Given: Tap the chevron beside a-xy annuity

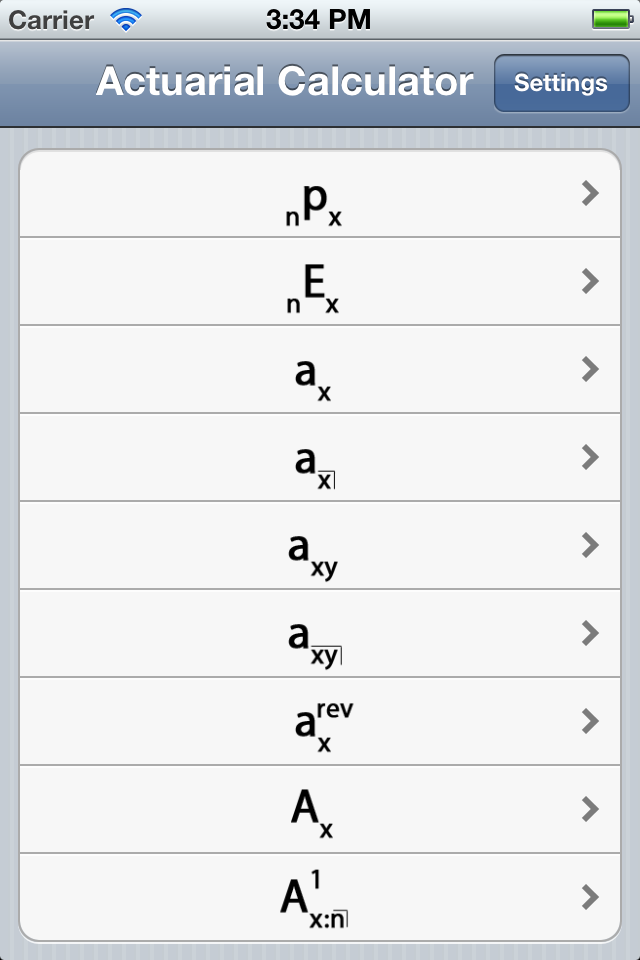Looking at the screenshot, I should [x=590, y=546].
